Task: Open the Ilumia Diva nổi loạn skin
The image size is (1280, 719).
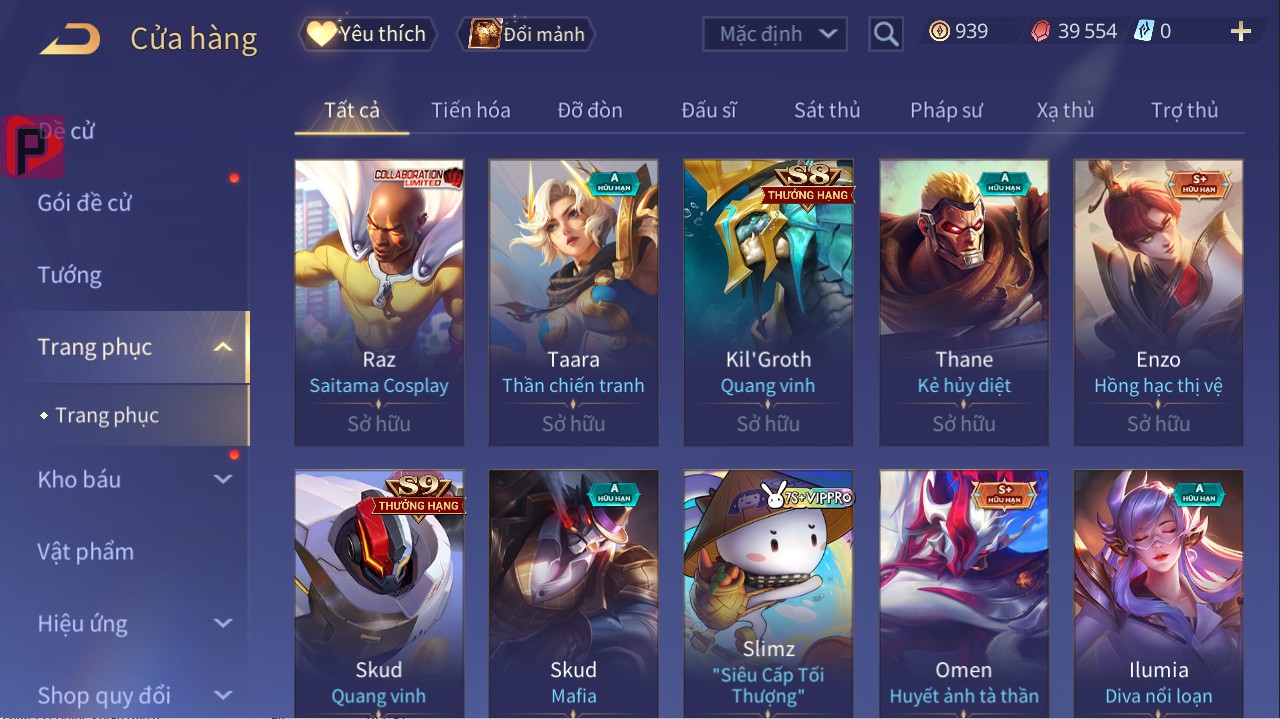Action: click(1158, 593)
